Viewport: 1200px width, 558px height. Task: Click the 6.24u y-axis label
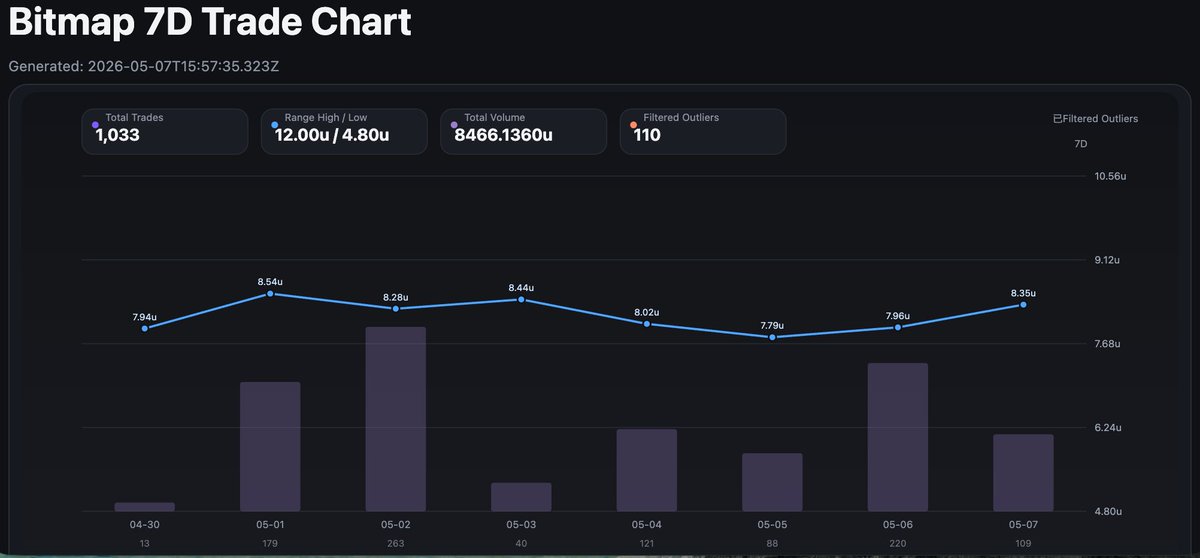(x=1108, y=428)
